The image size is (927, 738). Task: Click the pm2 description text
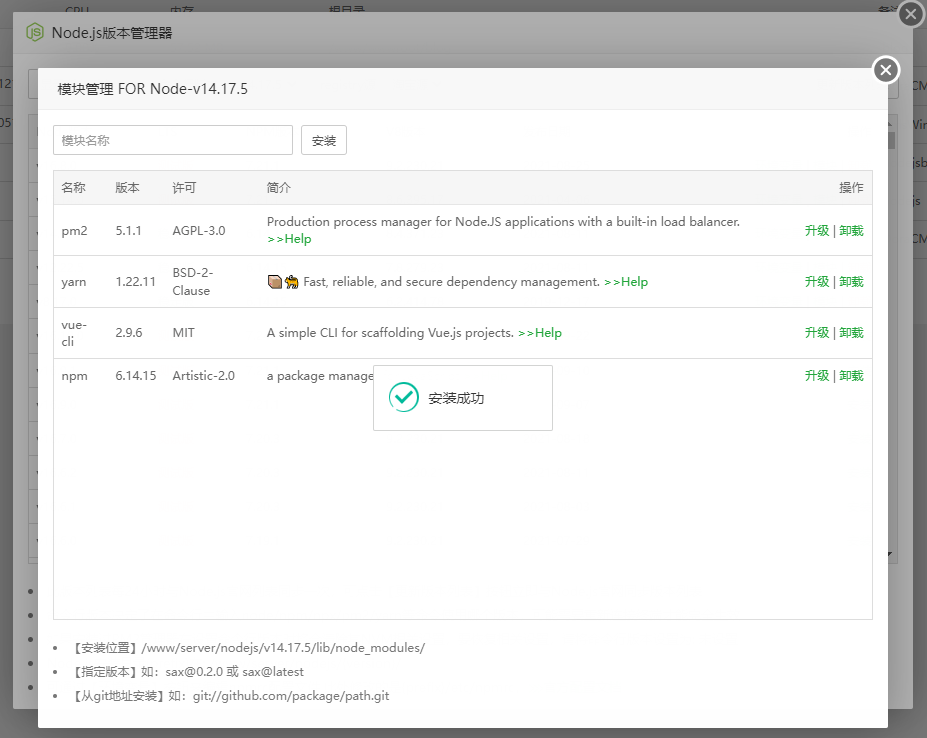coord(503,222)
